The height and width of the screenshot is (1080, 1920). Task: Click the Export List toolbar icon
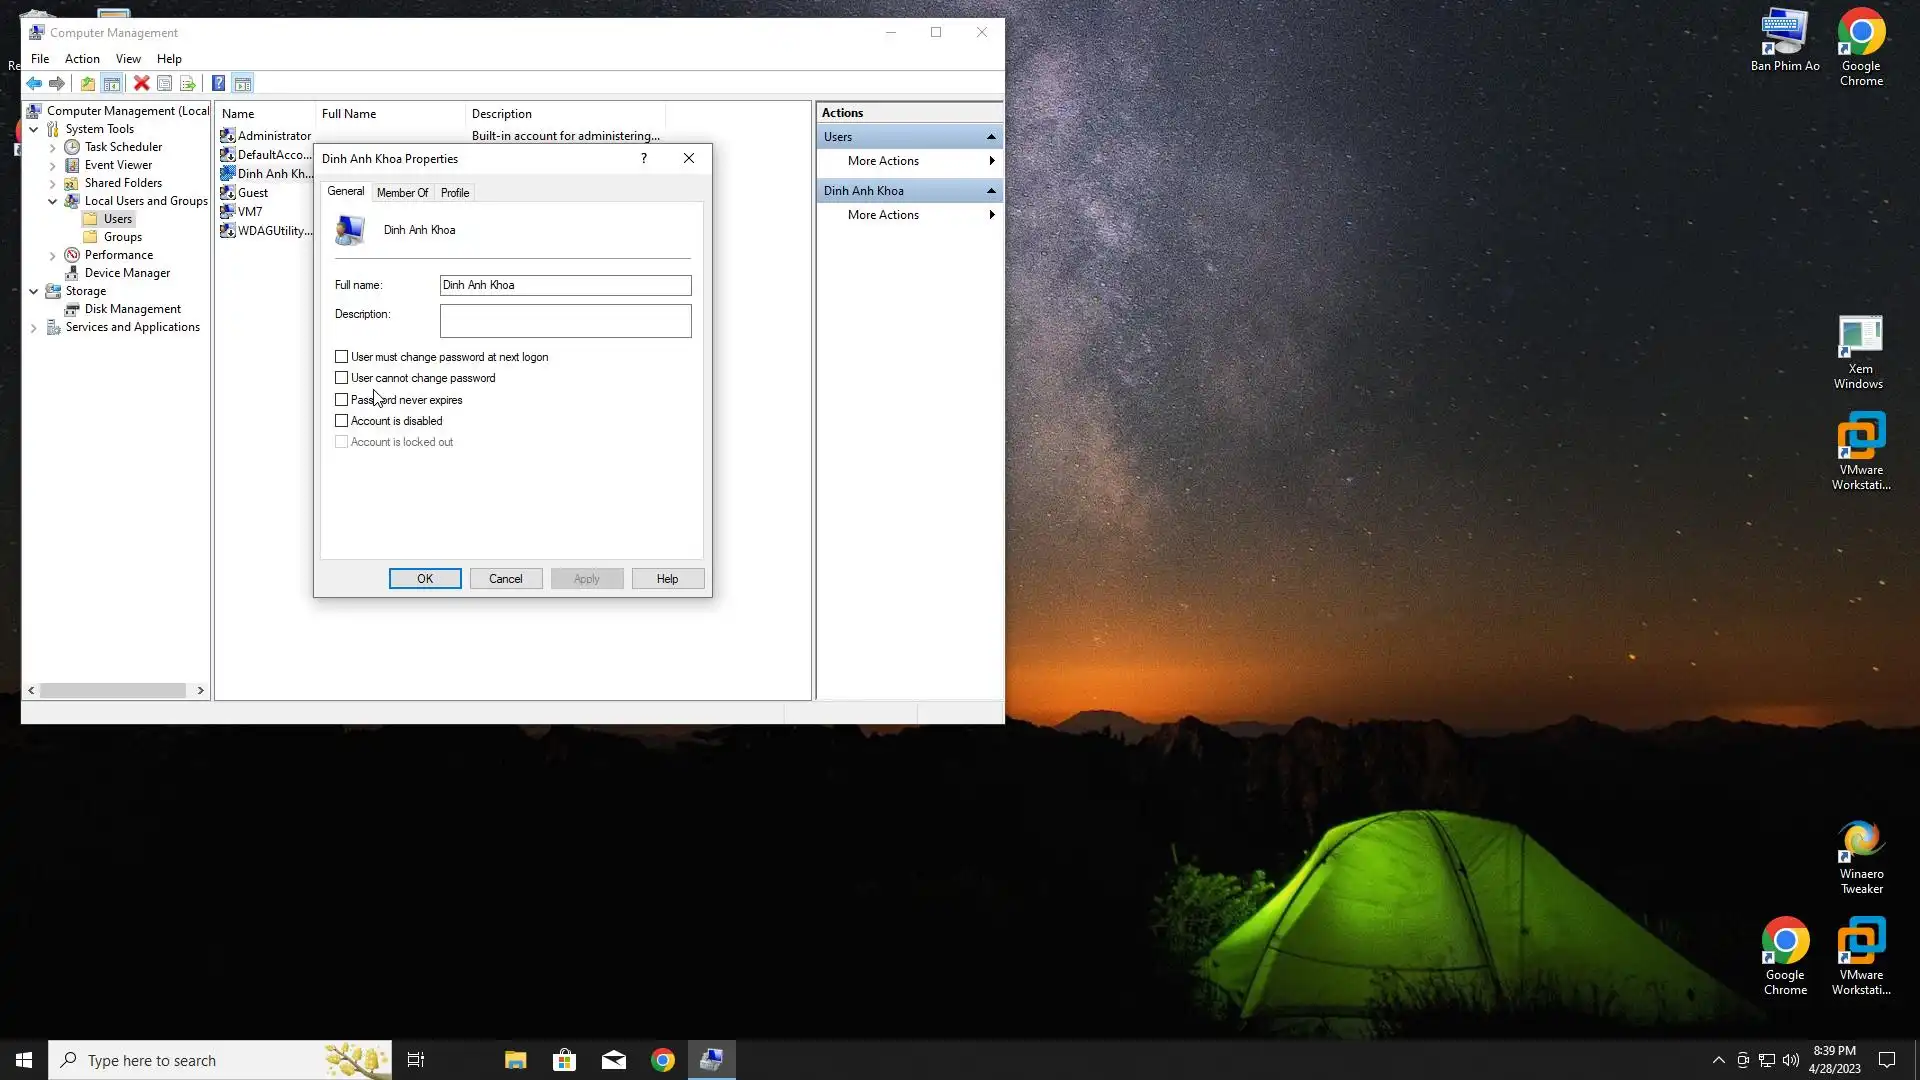point(188,84)
